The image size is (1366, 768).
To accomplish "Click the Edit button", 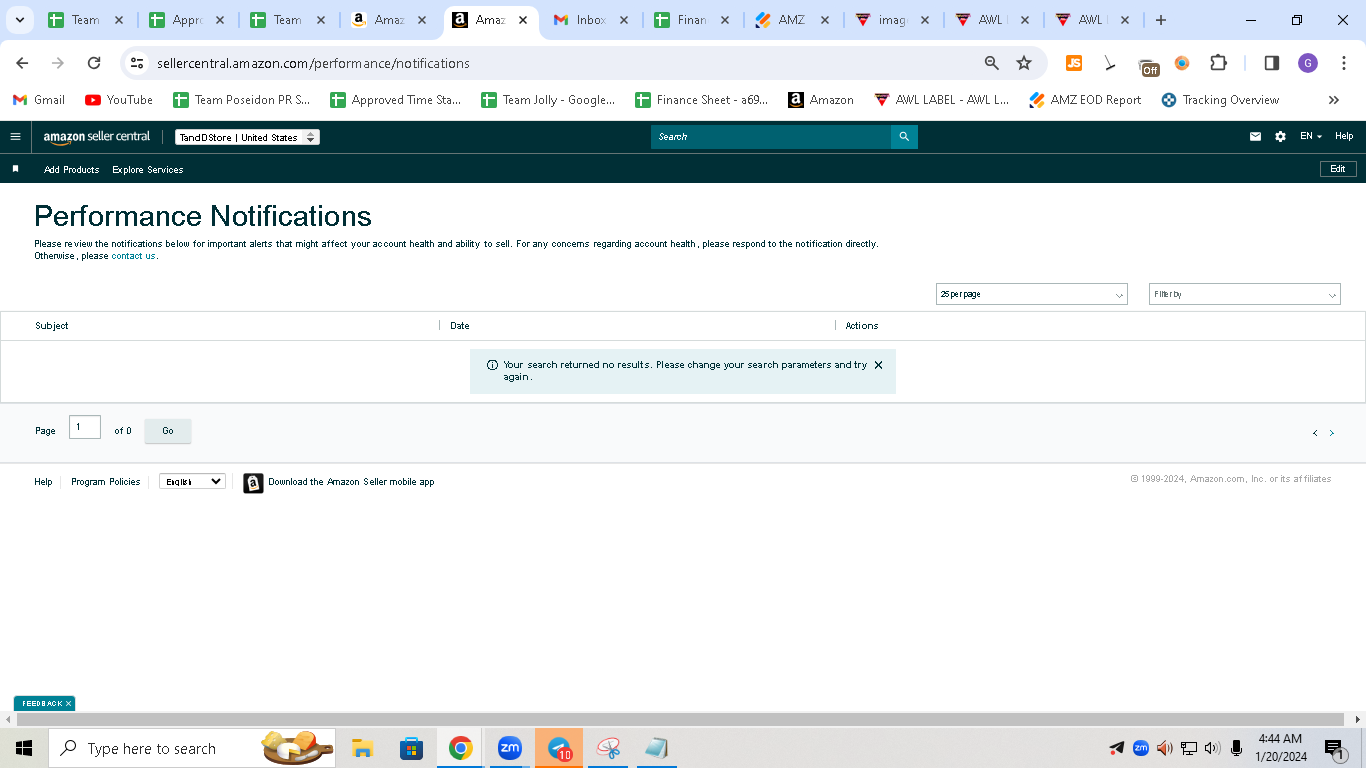I will [1338, 169].
